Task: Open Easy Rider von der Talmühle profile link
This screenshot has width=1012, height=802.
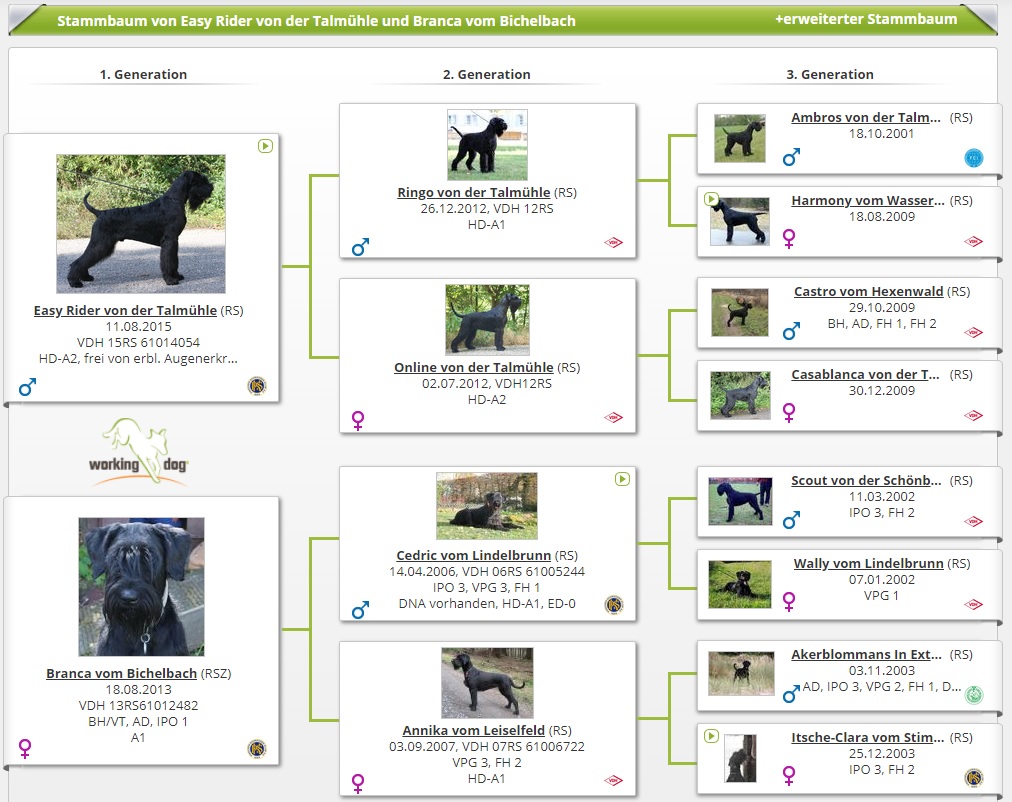Action: [125, 311]
